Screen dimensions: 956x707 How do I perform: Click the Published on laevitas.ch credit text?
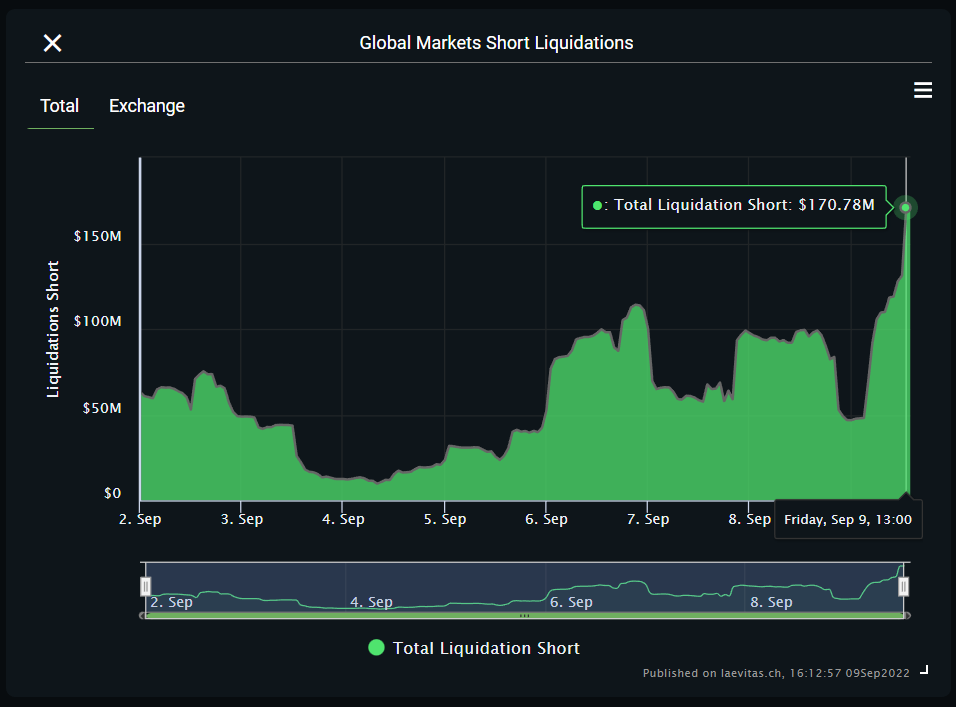pos(776,673)
